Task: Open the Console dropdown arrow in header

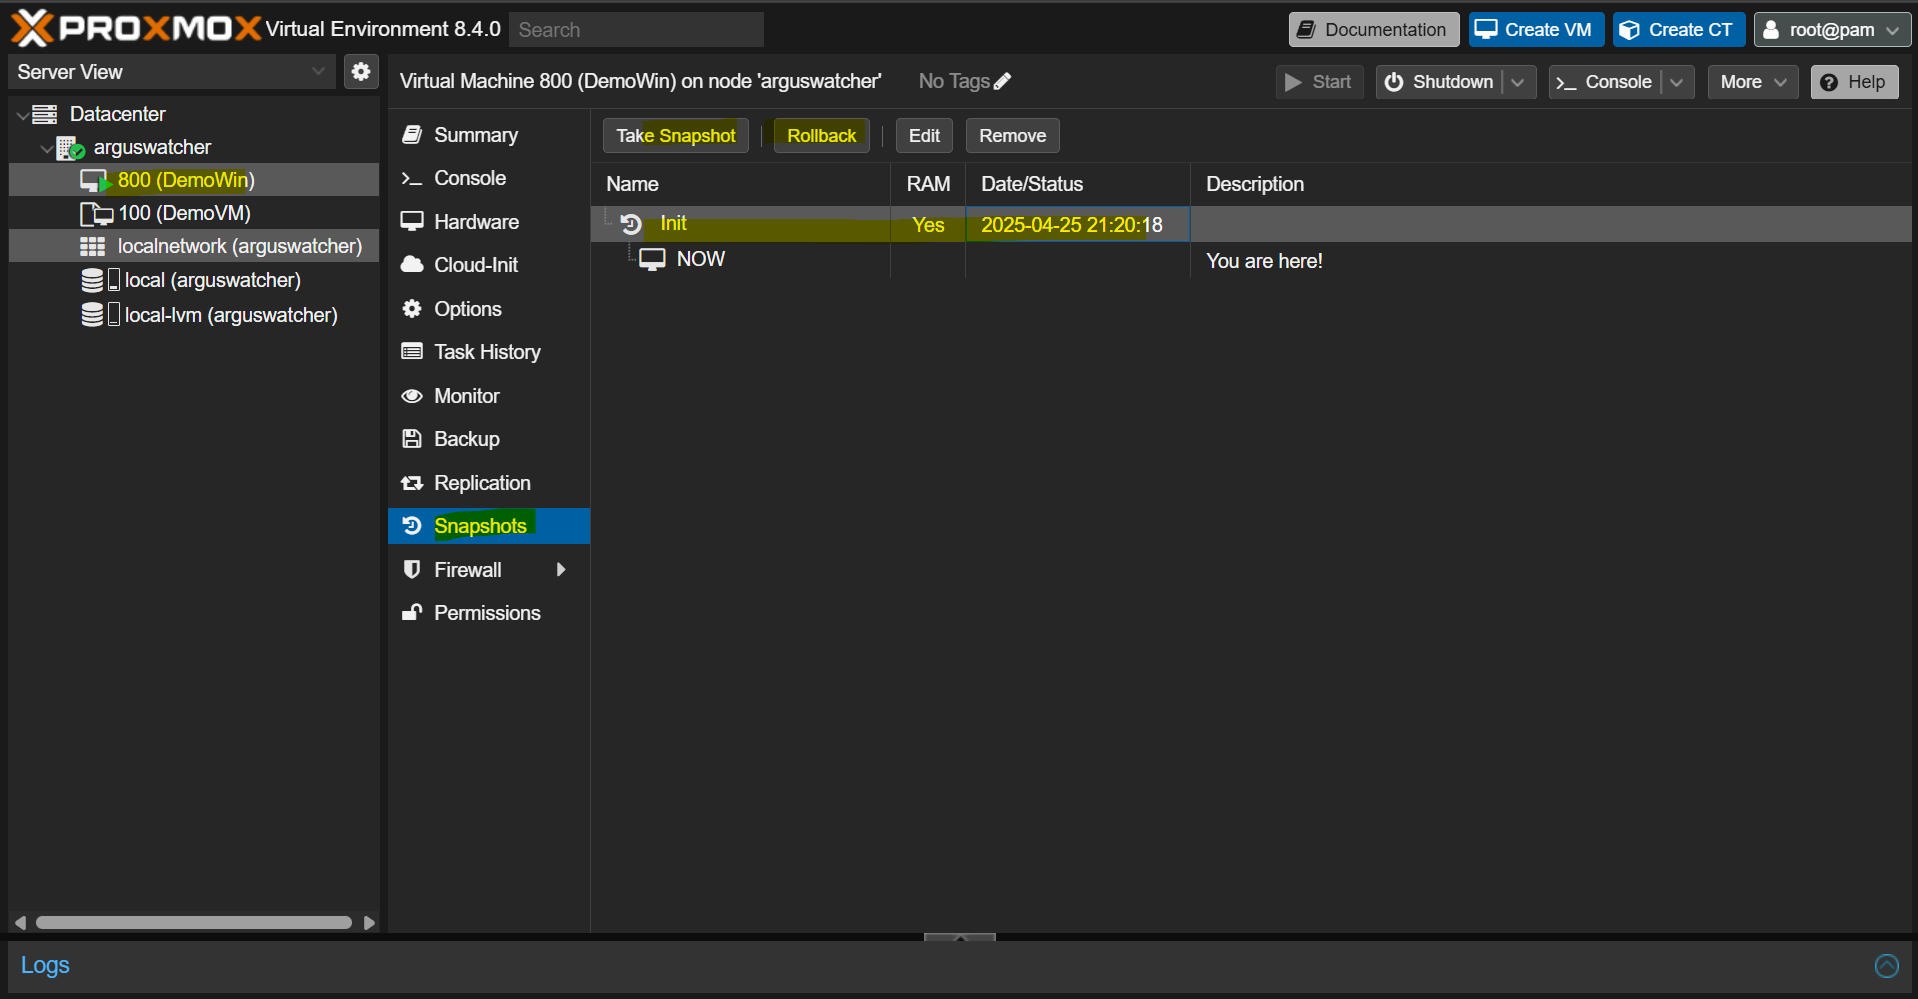Action: tap(1677, 82)
